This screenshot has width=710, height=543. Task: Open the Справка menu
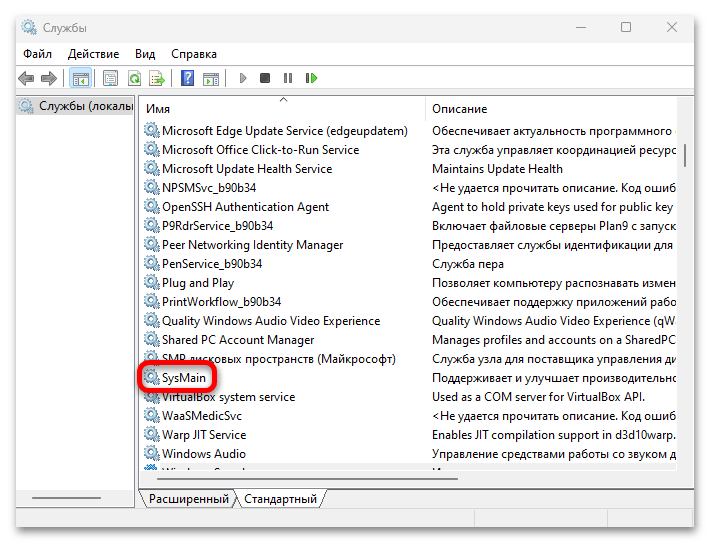coord(194,54)
